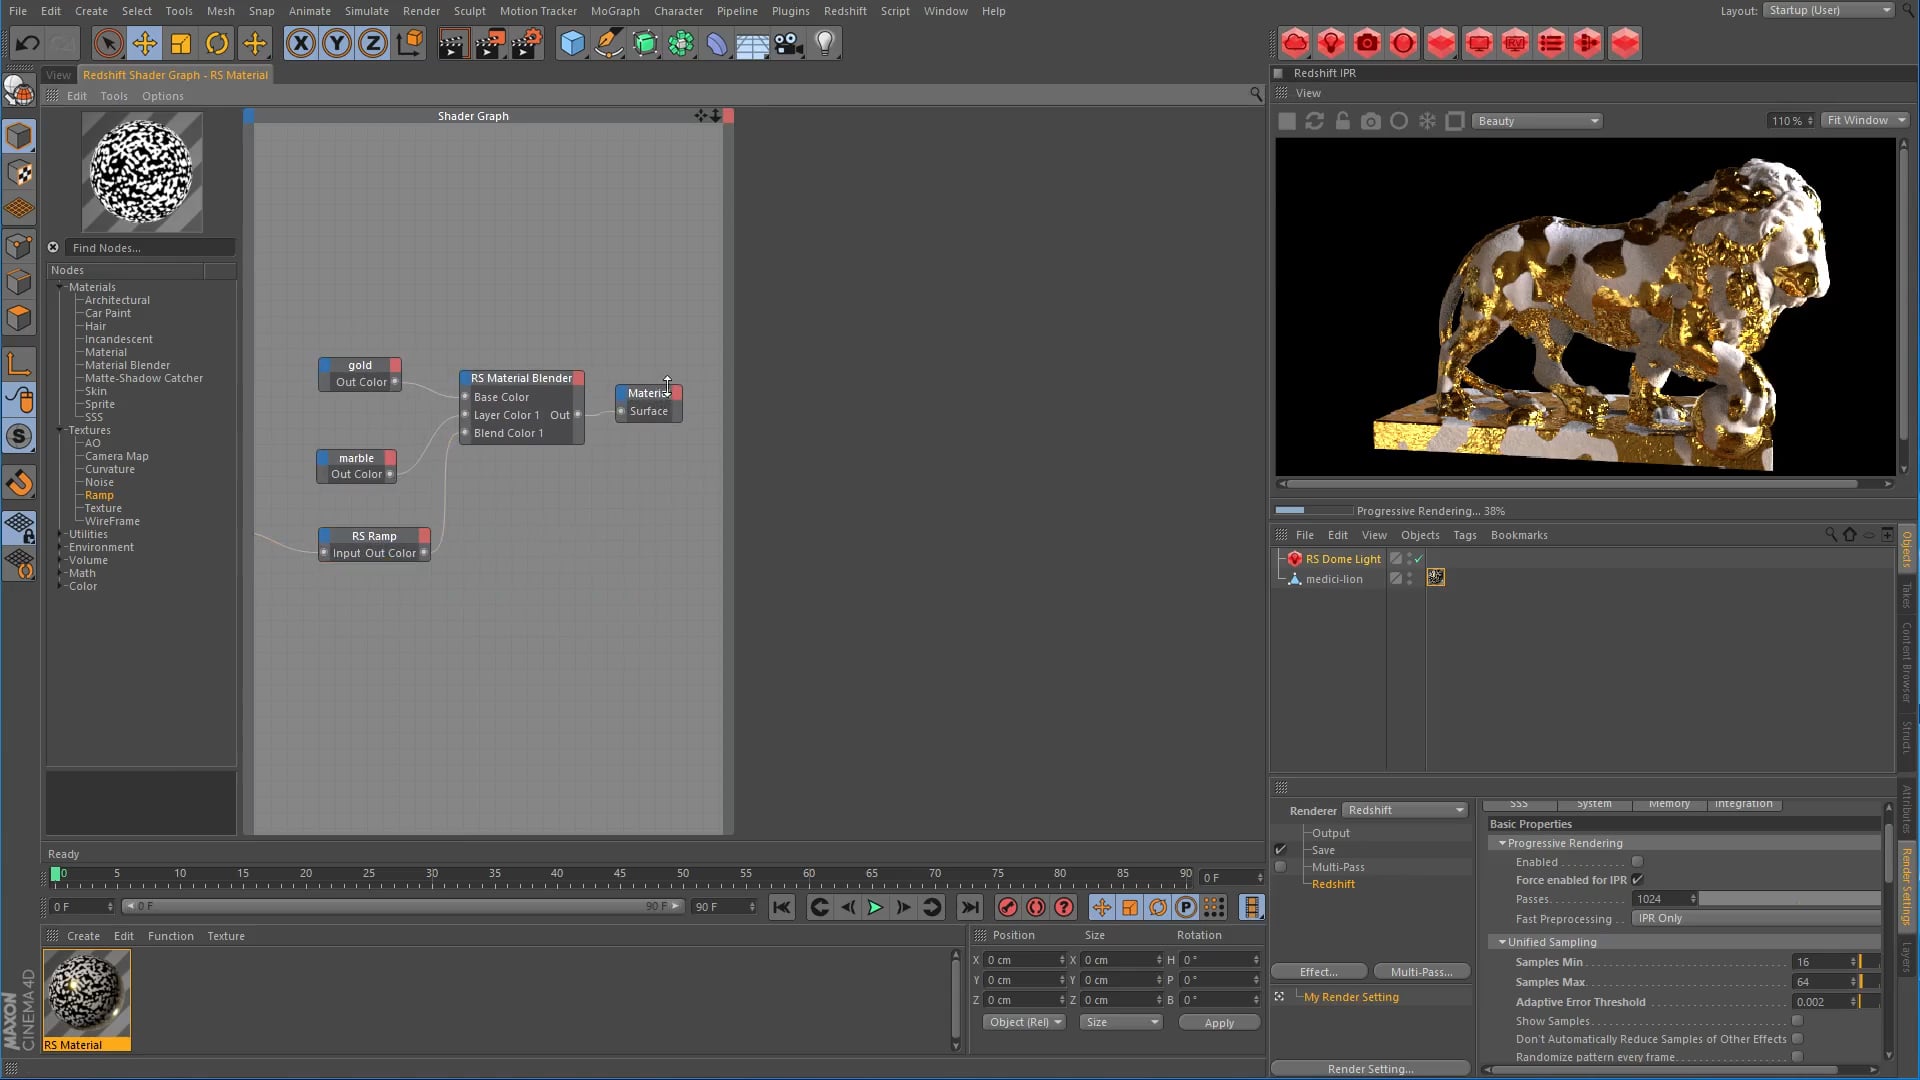Screen dimensions: 1920x1080
Task: Open the Pen spline tool
Action: [608, 43]
